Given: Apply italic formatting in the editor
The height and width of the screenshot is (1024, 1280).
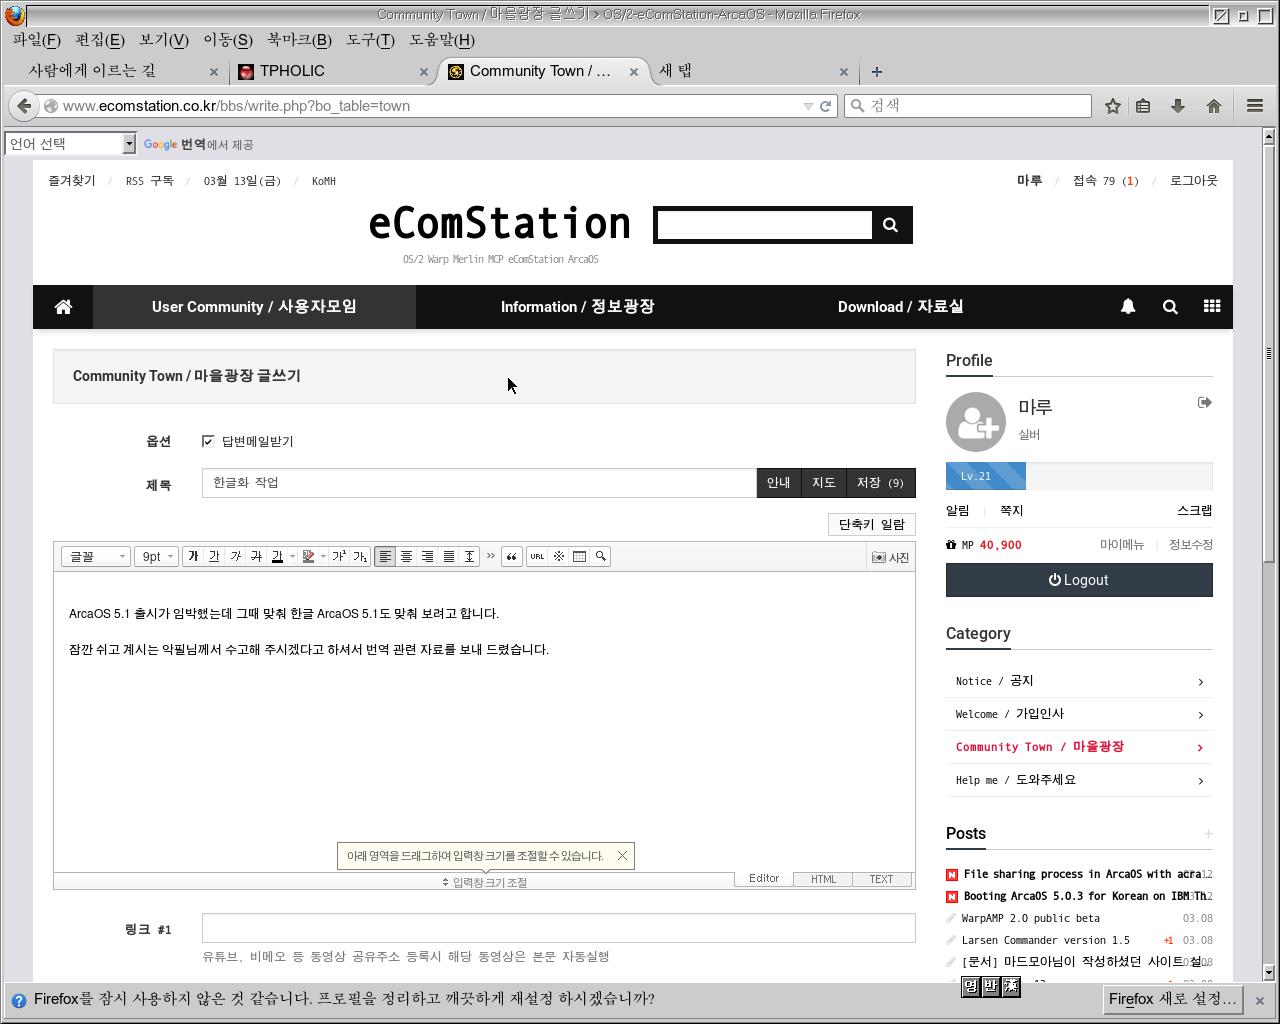Looking at the screenshot, I should point(235,557).
